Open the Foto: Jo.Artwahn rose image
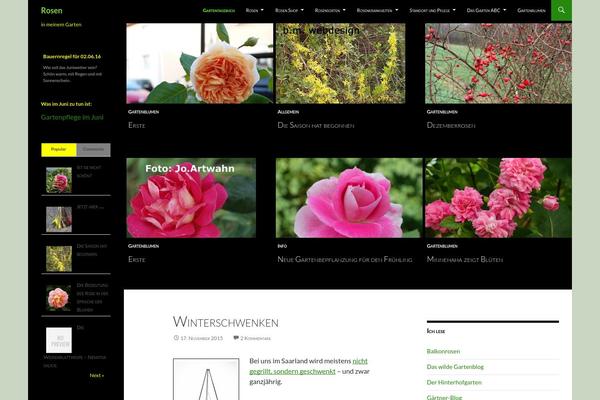 191,198
